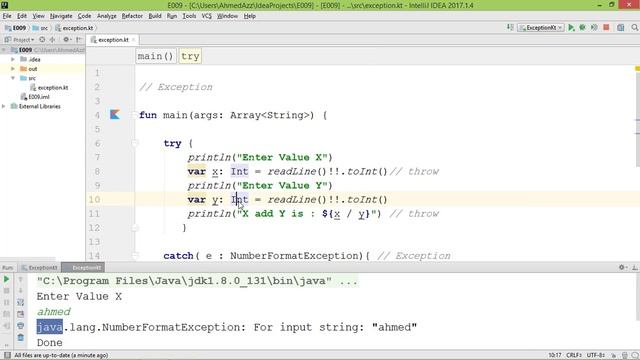This screenshot has height=360, width=640.
Task: Click the make project arrow icon
Action: point(510,27)
